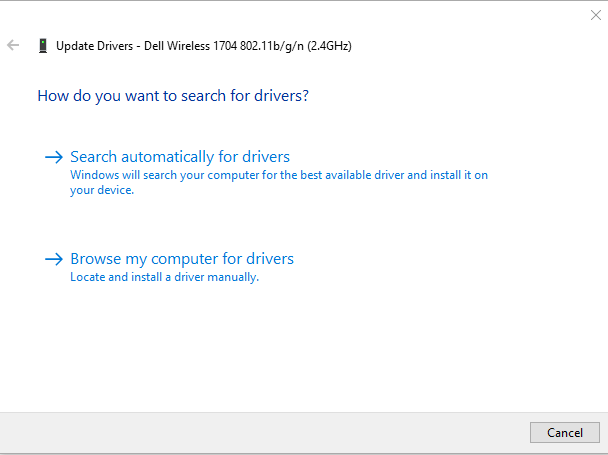Screen dimensions: 608x455
Task: Click arrow icon beside Browse my computer
Action: (x=54, y=259)
